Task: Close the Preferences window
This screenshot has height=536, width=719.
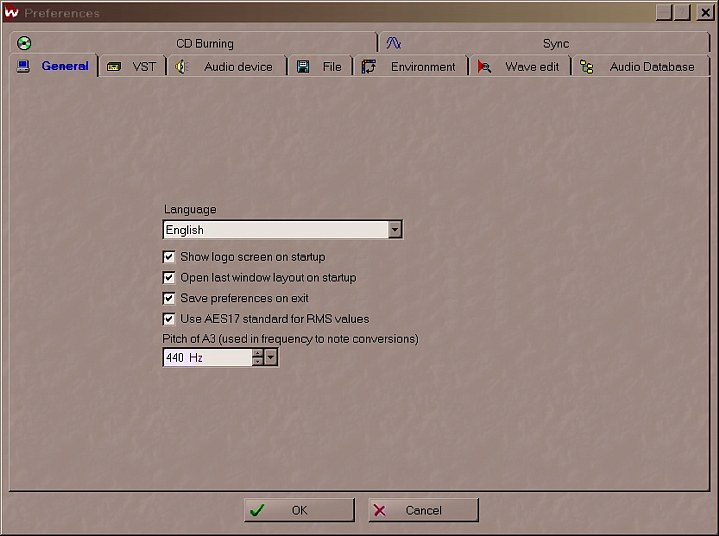Action: point(705,12)
